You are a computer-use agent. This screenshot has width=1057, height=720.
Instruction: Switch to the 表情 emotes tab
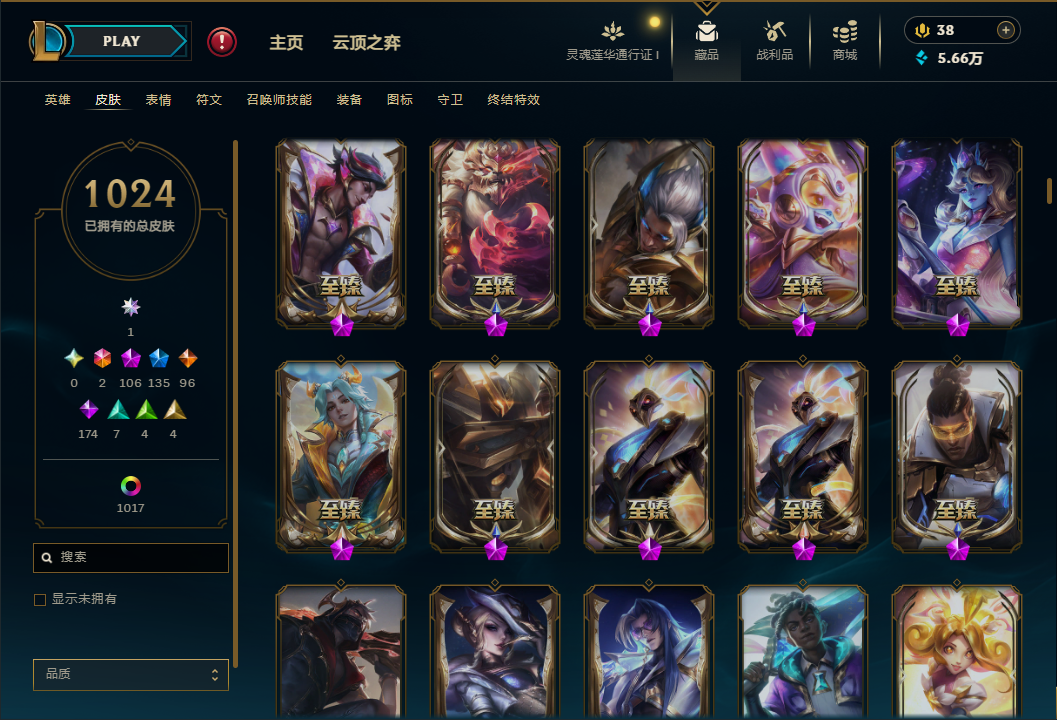[158, 100]
